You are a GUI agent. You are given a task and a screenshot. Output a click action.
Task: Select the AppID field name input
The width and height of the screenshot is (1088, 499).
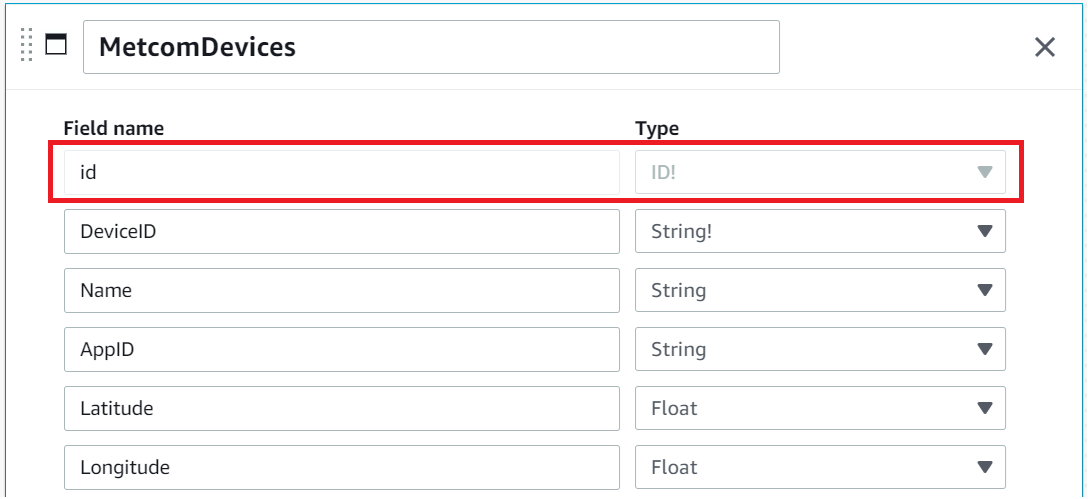341,349
